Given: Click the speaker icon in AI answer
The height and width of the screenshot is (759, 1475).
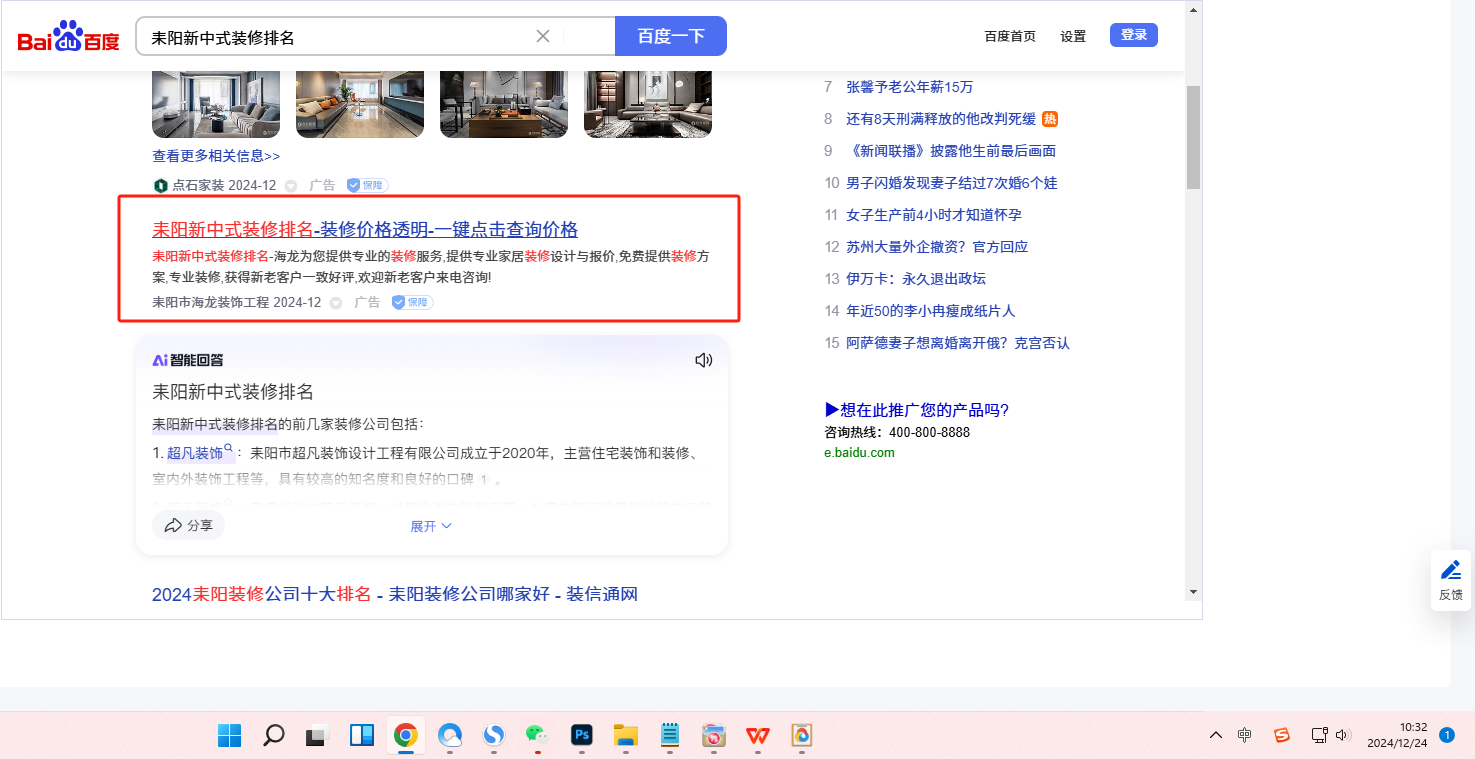Looking at the screenshot, I should pos(704,360).
